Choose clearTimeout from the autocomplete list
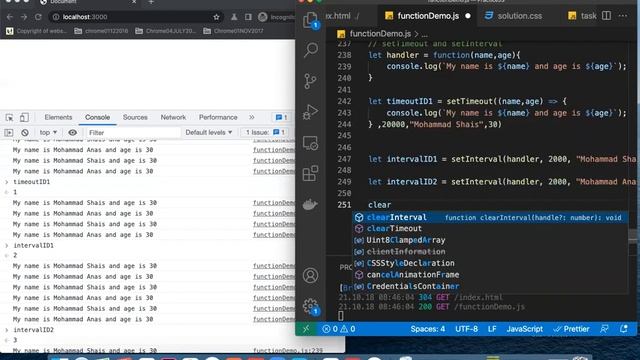The height and width of the screenshot is (360, 640). [x=490, y=229]
